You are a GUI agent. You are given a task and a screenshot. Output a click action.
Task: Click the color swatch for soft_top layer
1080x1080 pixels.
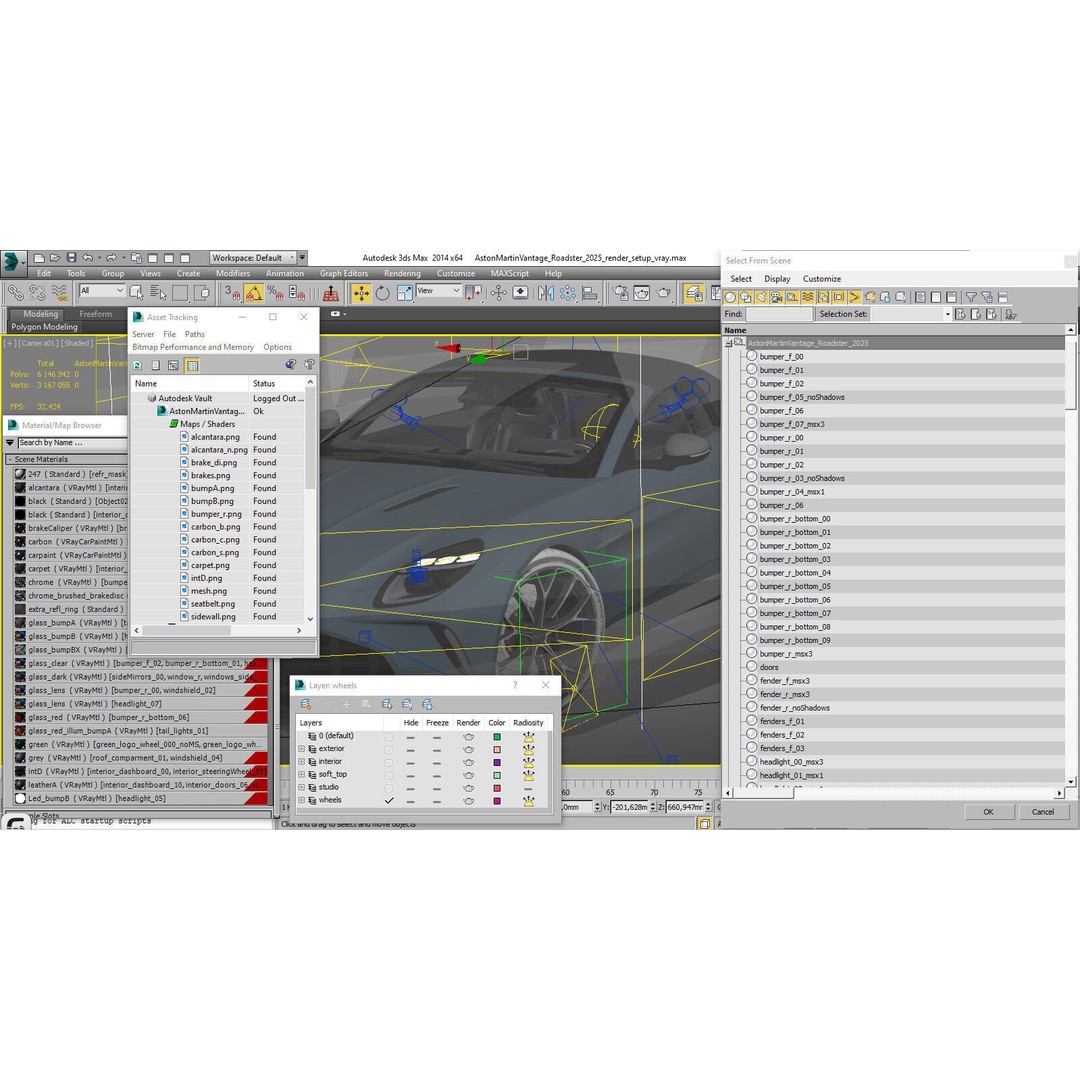coord(497,776)
